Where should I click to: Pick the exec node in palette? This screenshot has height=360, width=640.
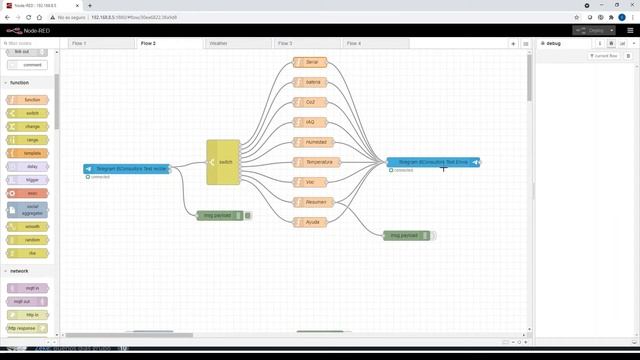(x=27, y=193)
